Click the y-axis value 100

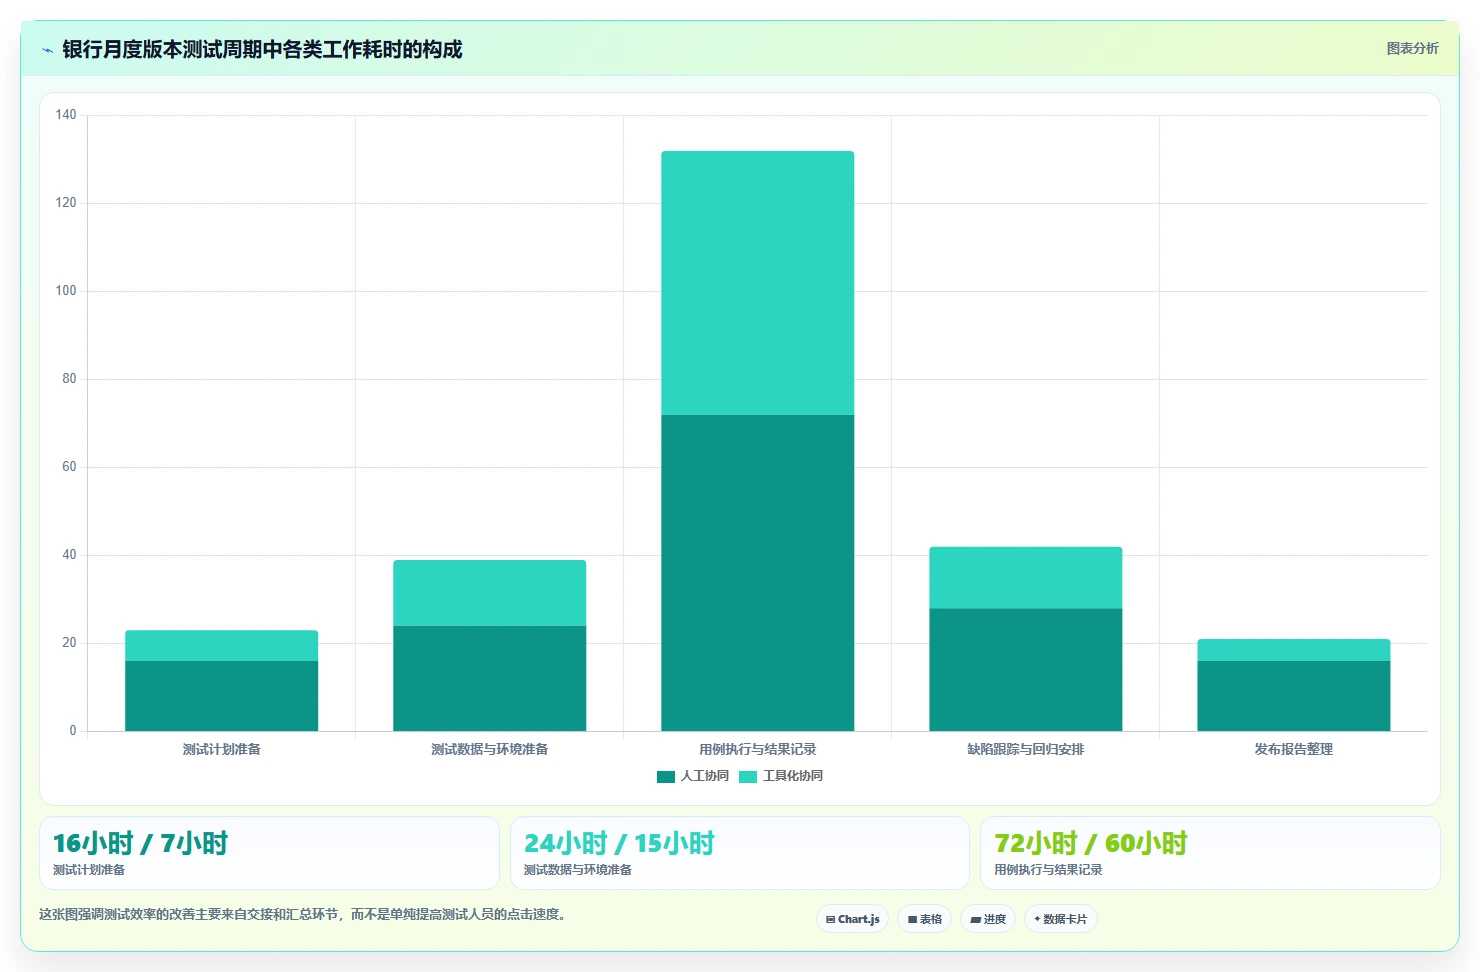[66, 291]
